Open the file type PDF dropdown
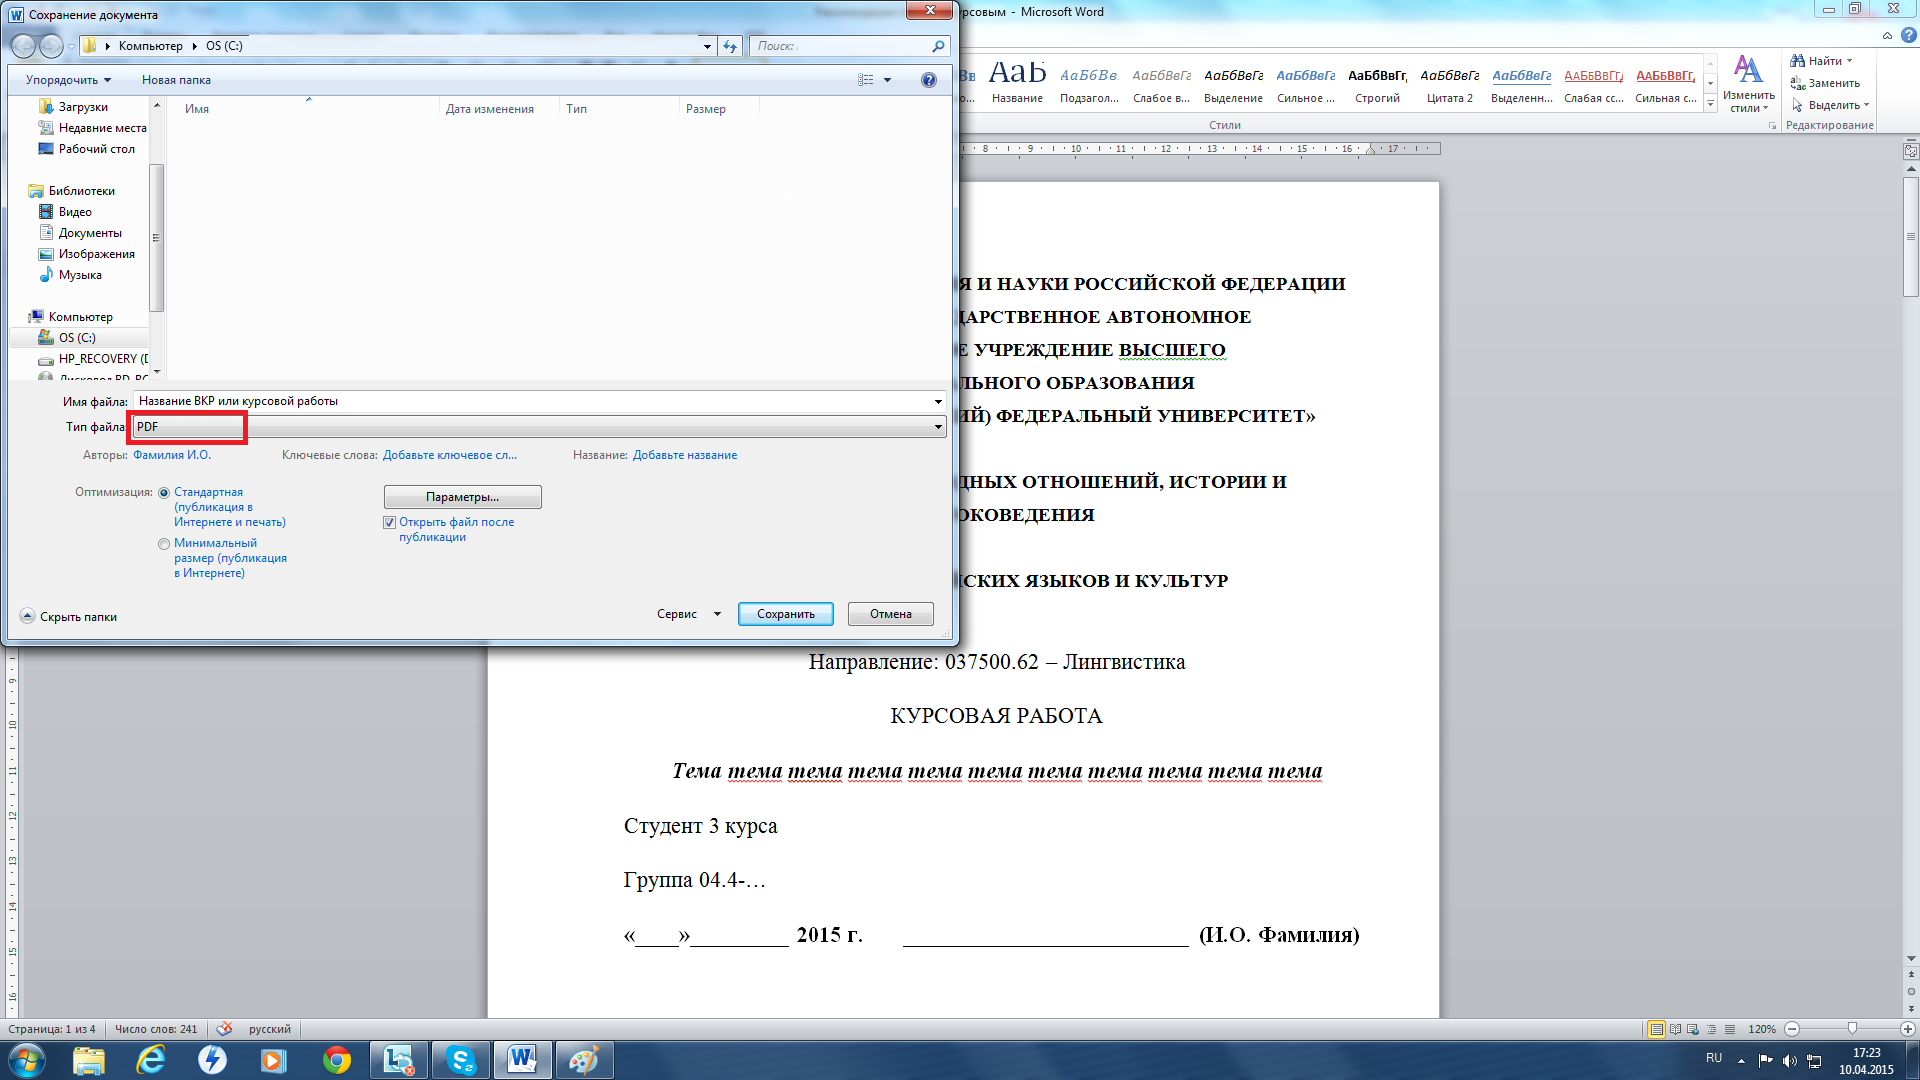The image size is (1920, 1080). pos(540,427)
